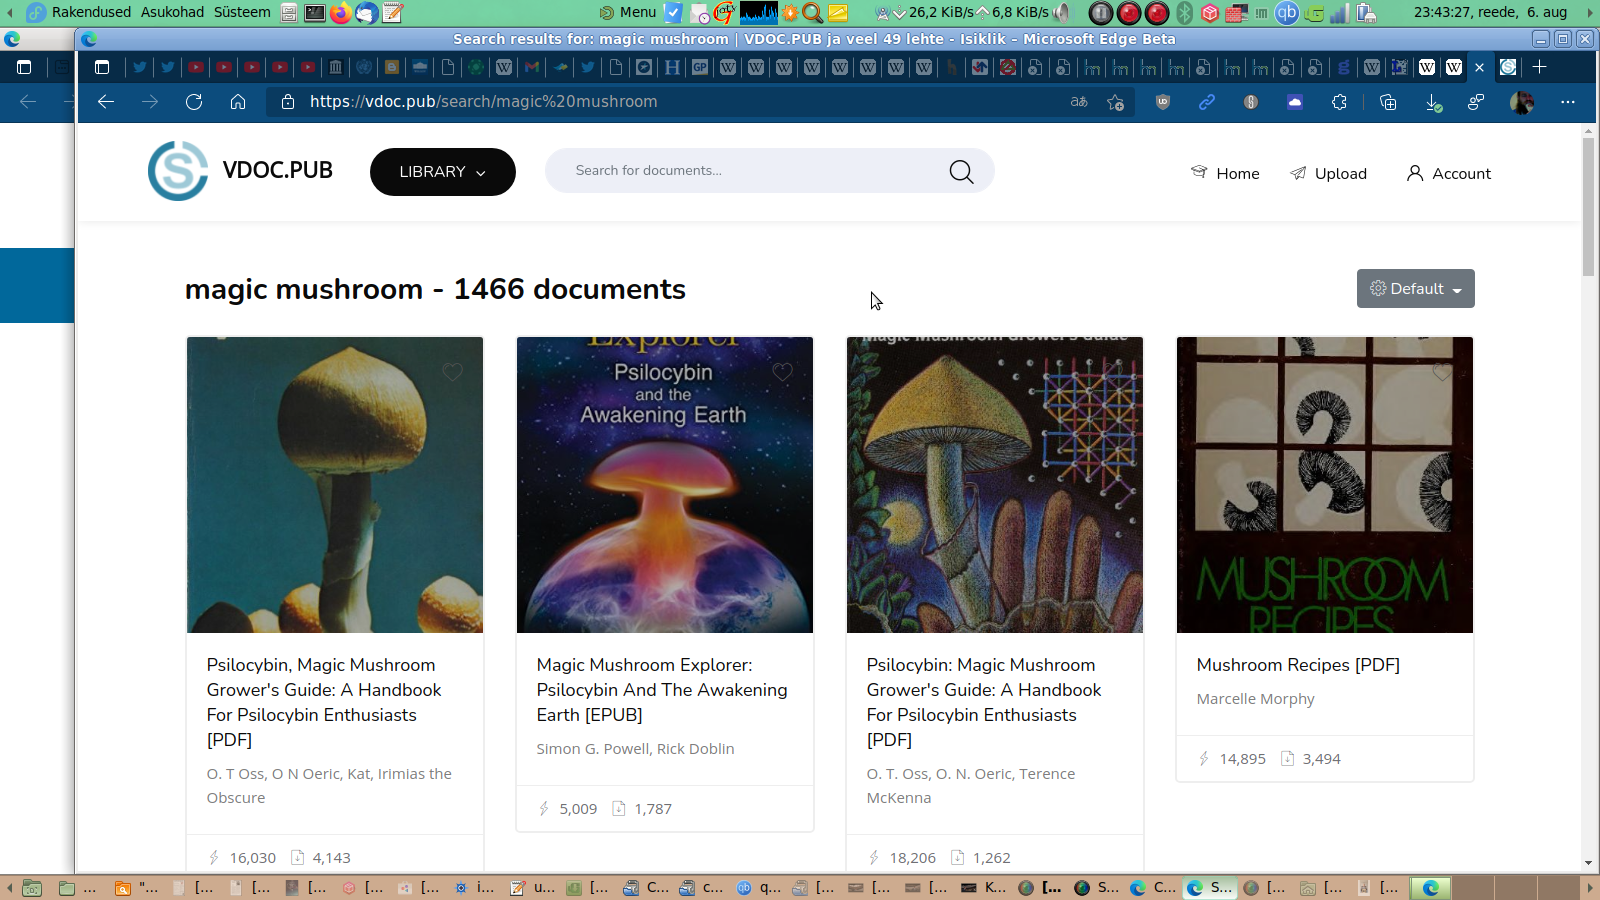Viewport: 1600px width, 900px height.
Task: Go to browser home page icon
Action: pos(238,102)
